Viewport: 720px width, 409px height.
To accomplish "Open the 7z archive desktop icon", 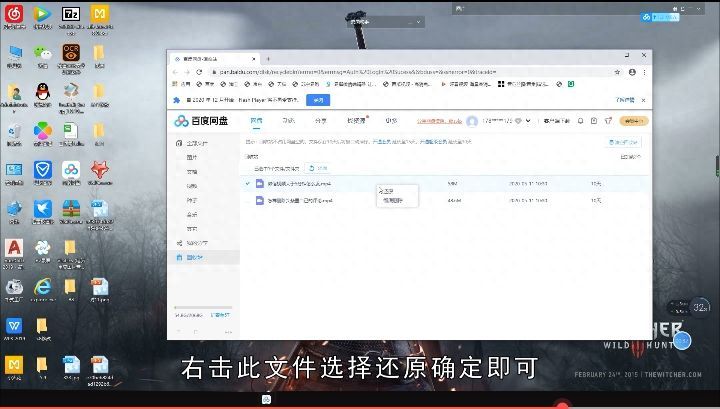I will (x=71, y=14).
